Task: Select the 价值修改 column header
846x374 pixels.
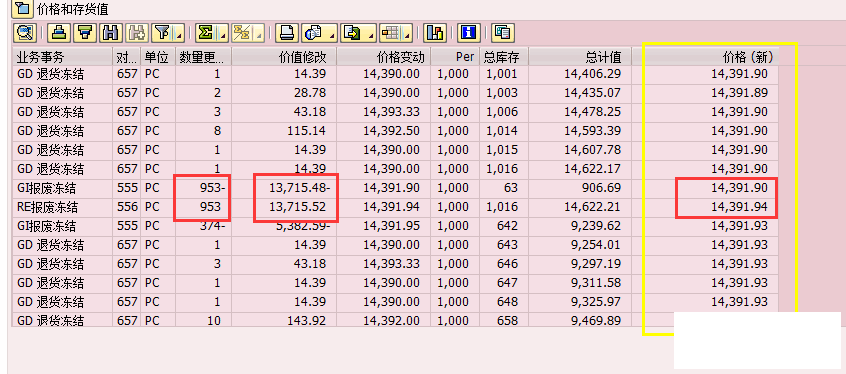Action: (284, 57)
